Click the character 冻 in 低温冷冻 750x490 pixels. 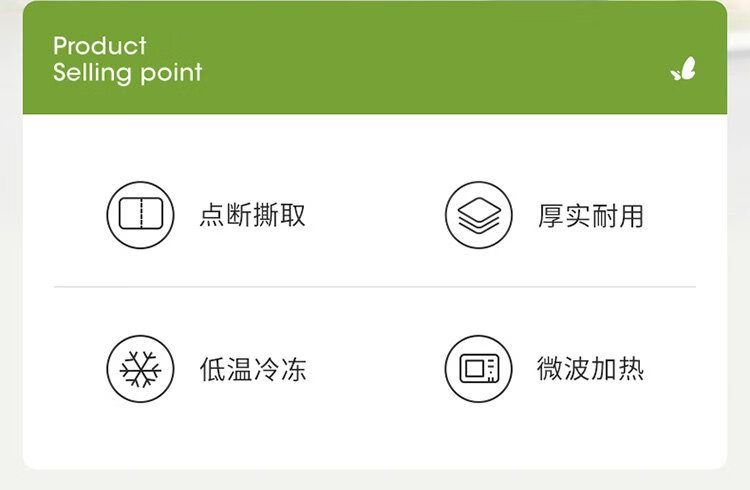[x=293, y=370]
